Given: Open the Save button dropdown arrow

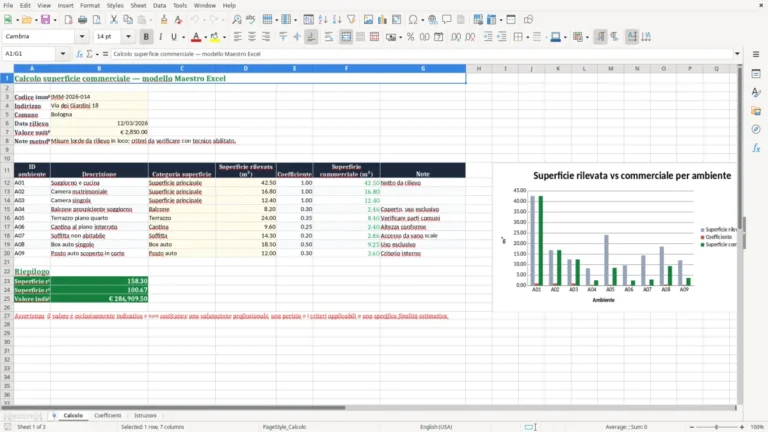Looking at the screenshot, I should click(55, 20).
